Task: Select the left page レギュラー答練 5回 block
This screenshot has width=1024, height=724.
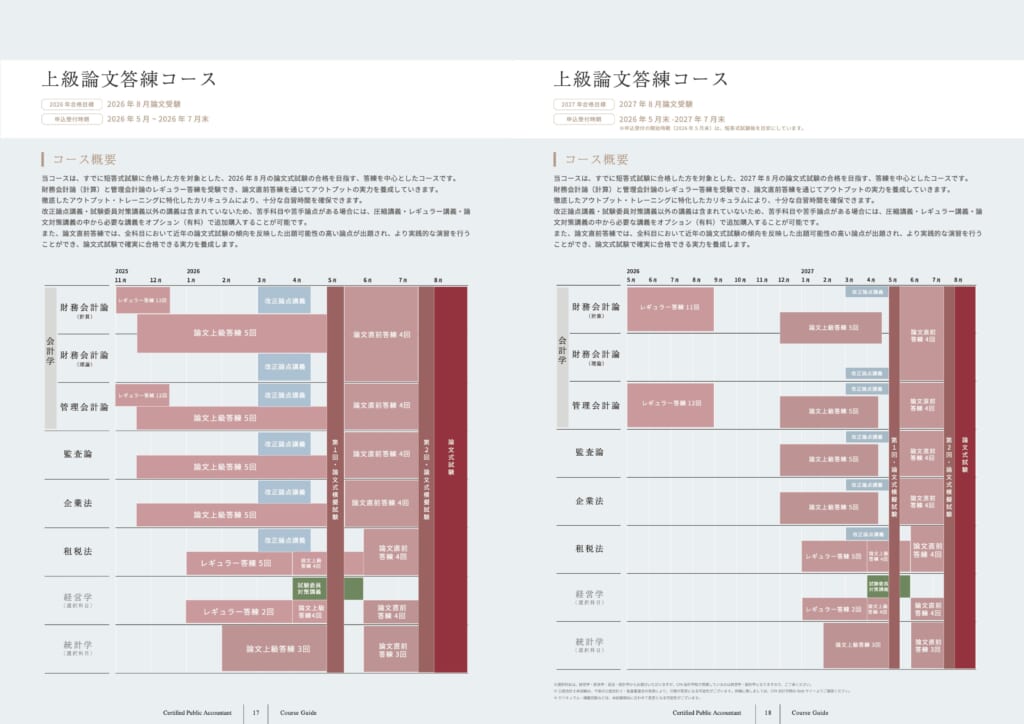Action: point(236,563)
